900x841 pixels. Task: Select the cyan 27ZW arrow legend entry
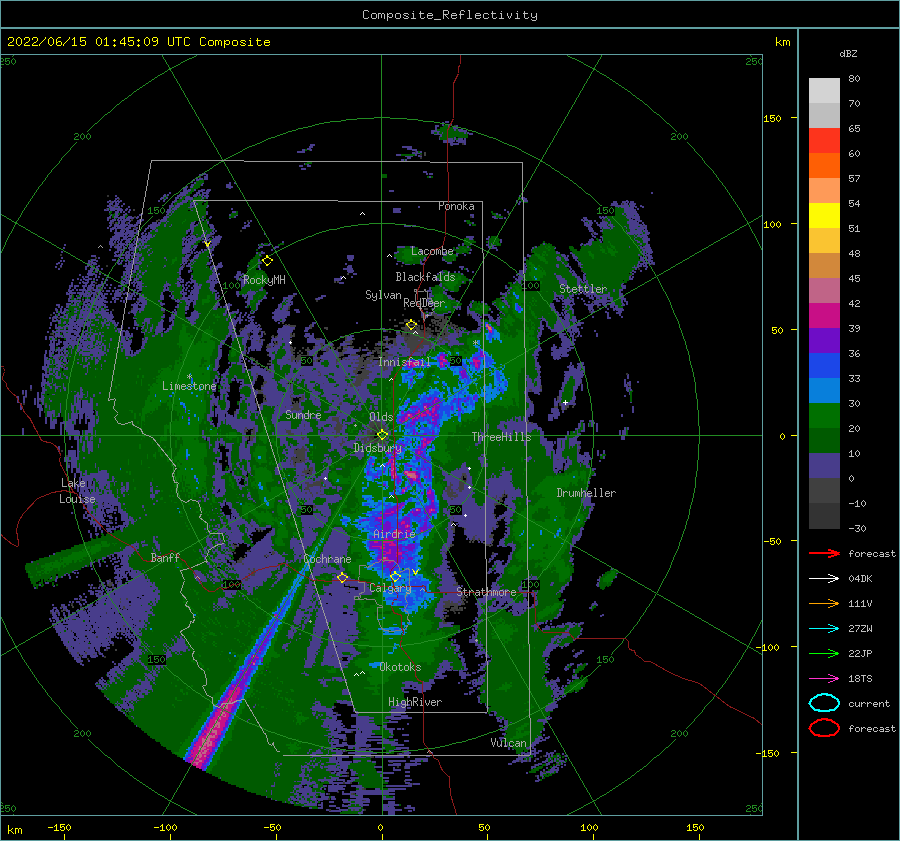tap(824, 629)
